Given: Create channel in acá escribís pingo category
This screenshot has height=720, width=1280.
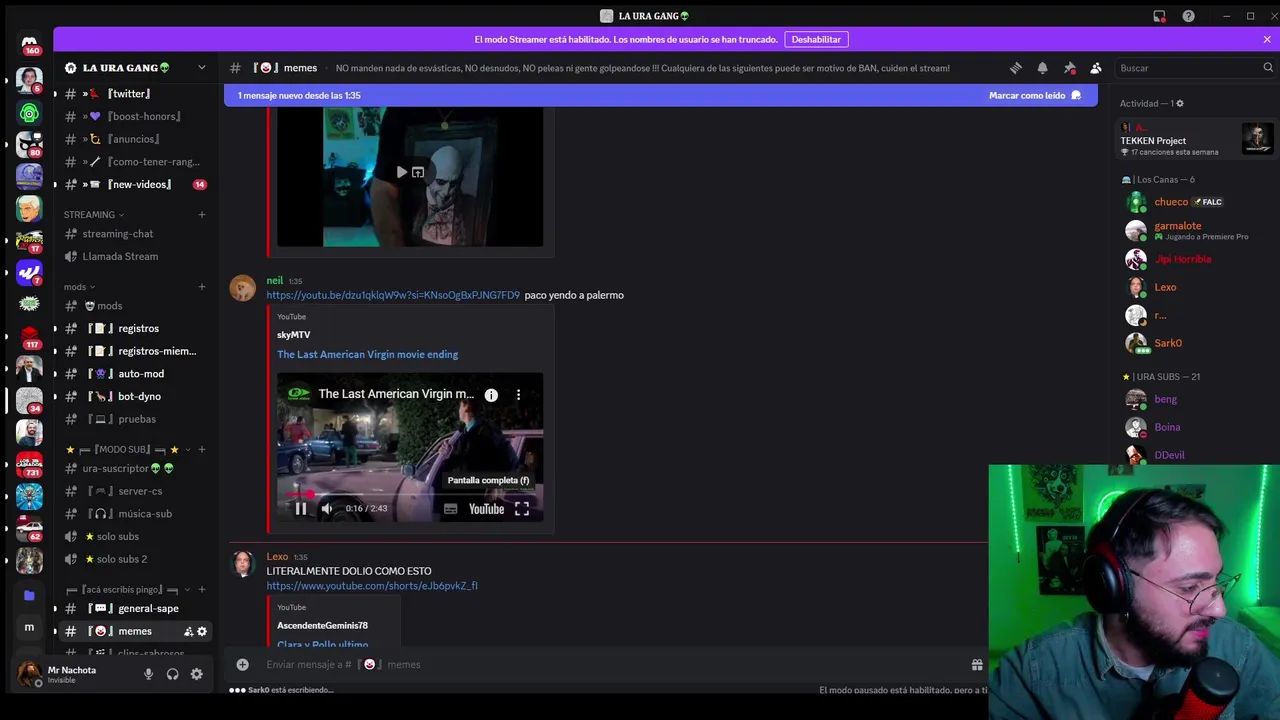Looking at the screenshot, I should pyautogui.click(x=201, y=590).
